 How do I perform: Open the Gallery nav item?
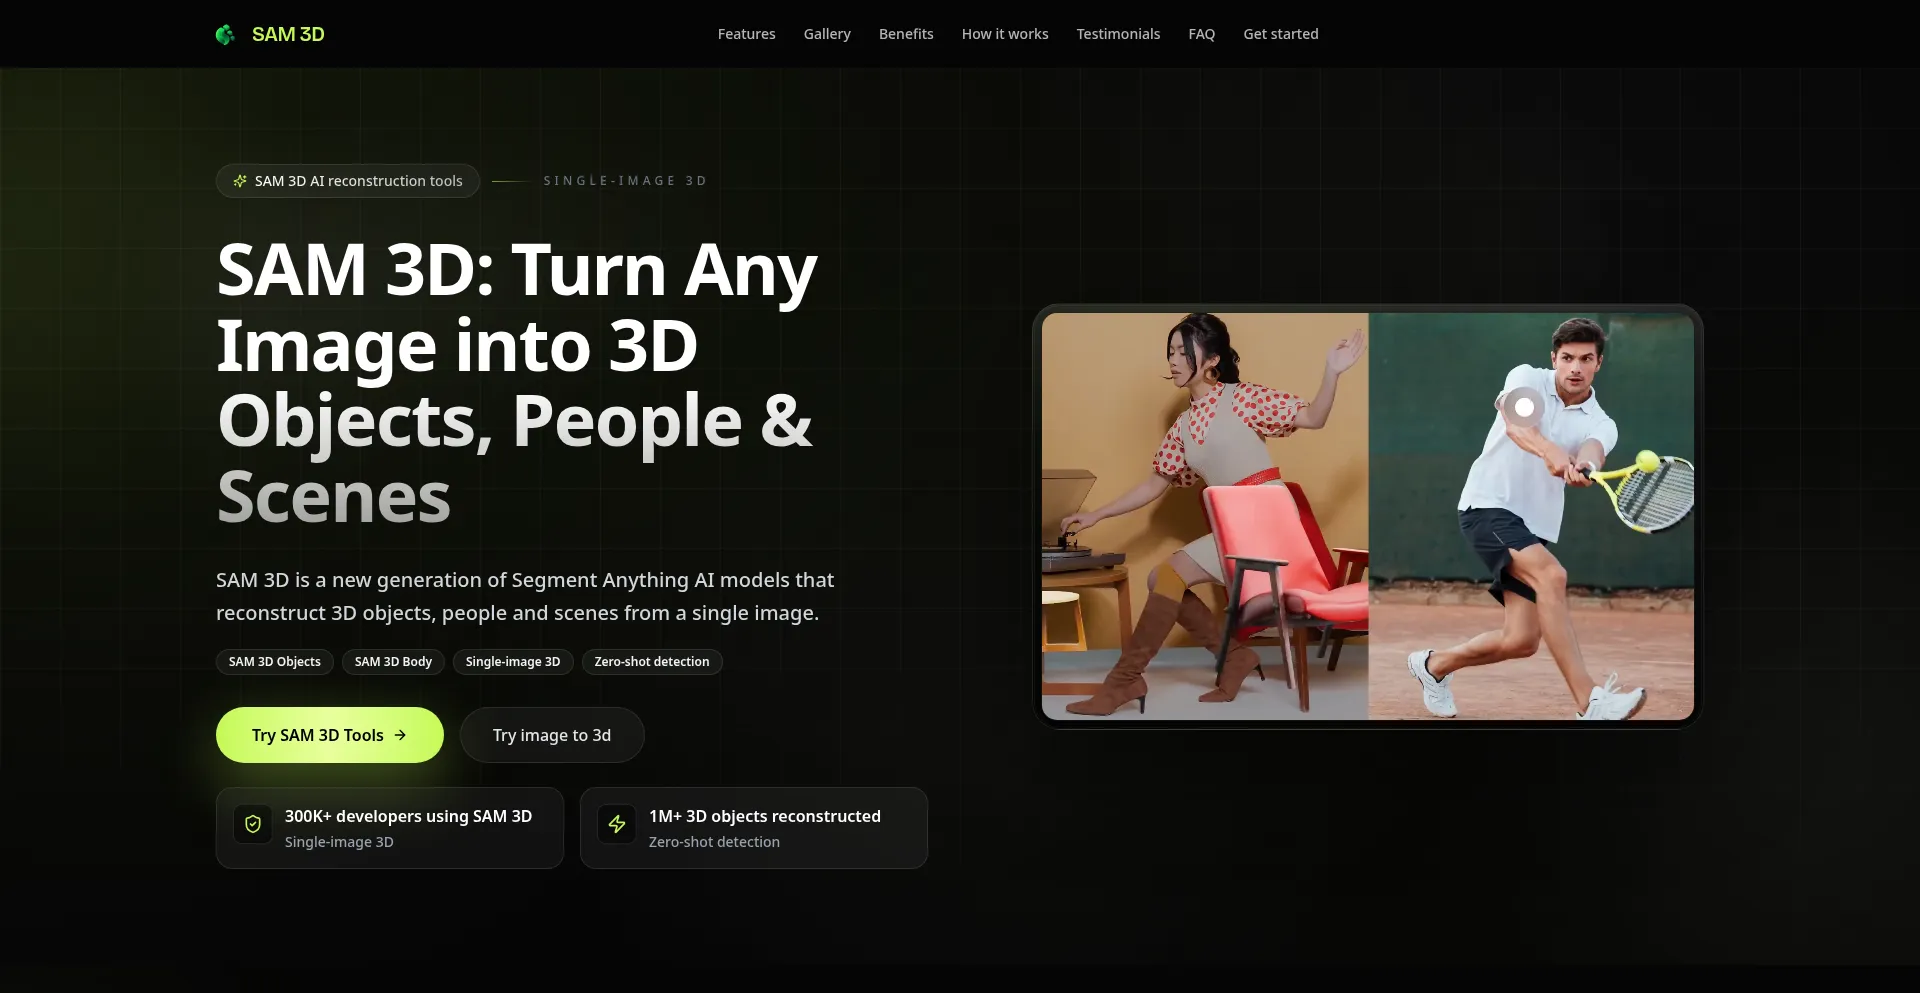[827, 34]
